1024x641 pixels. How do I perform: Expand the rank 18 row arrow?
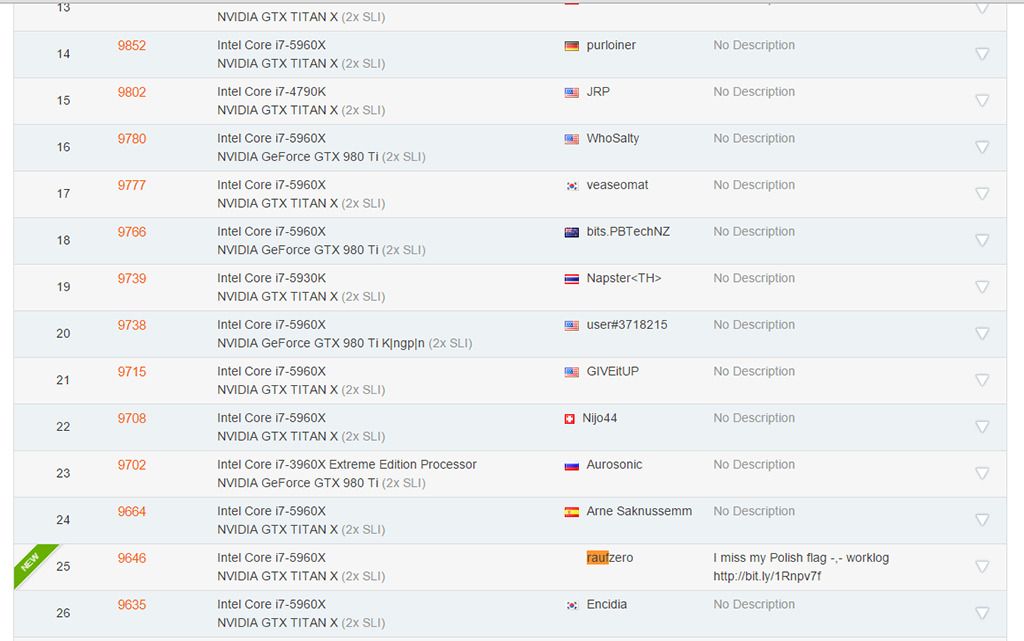tap(981, 240)
